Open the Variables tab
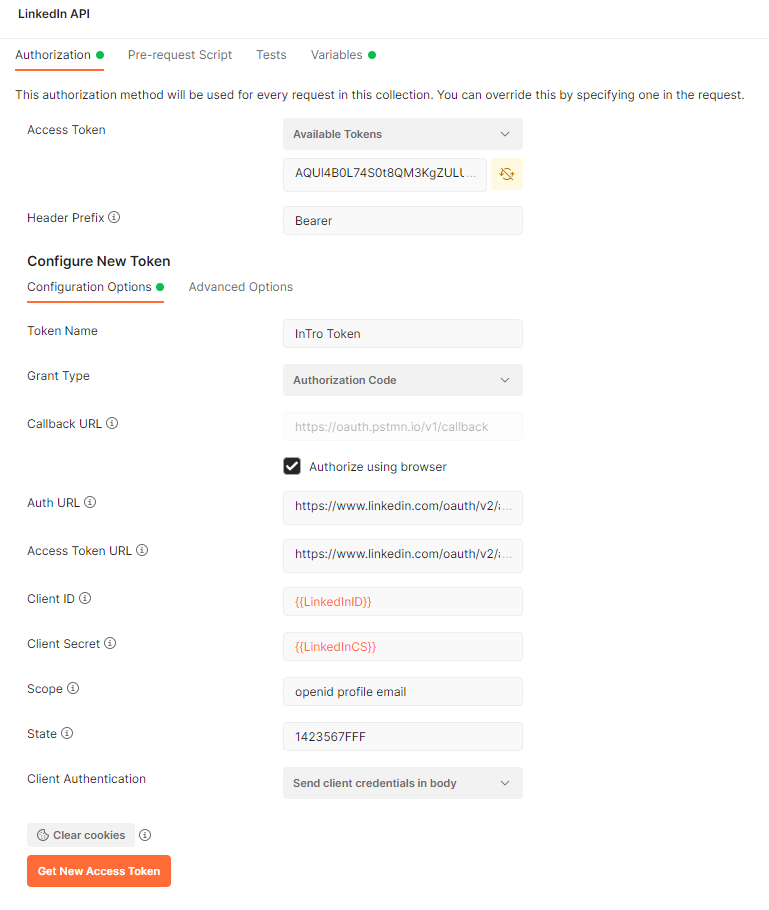The height and width of the screenshot is (910, 769). click(336, 55)
